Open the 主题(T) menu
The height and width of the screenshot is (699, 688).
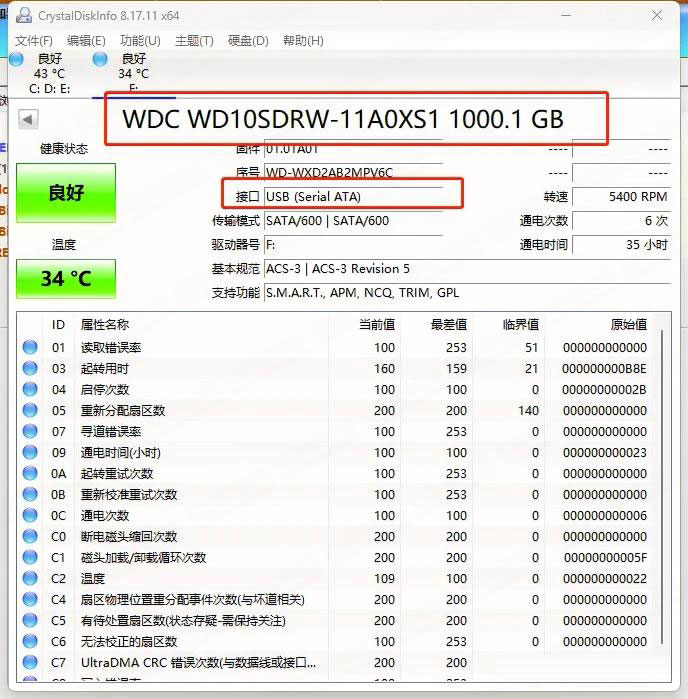[x=194, y=41]
